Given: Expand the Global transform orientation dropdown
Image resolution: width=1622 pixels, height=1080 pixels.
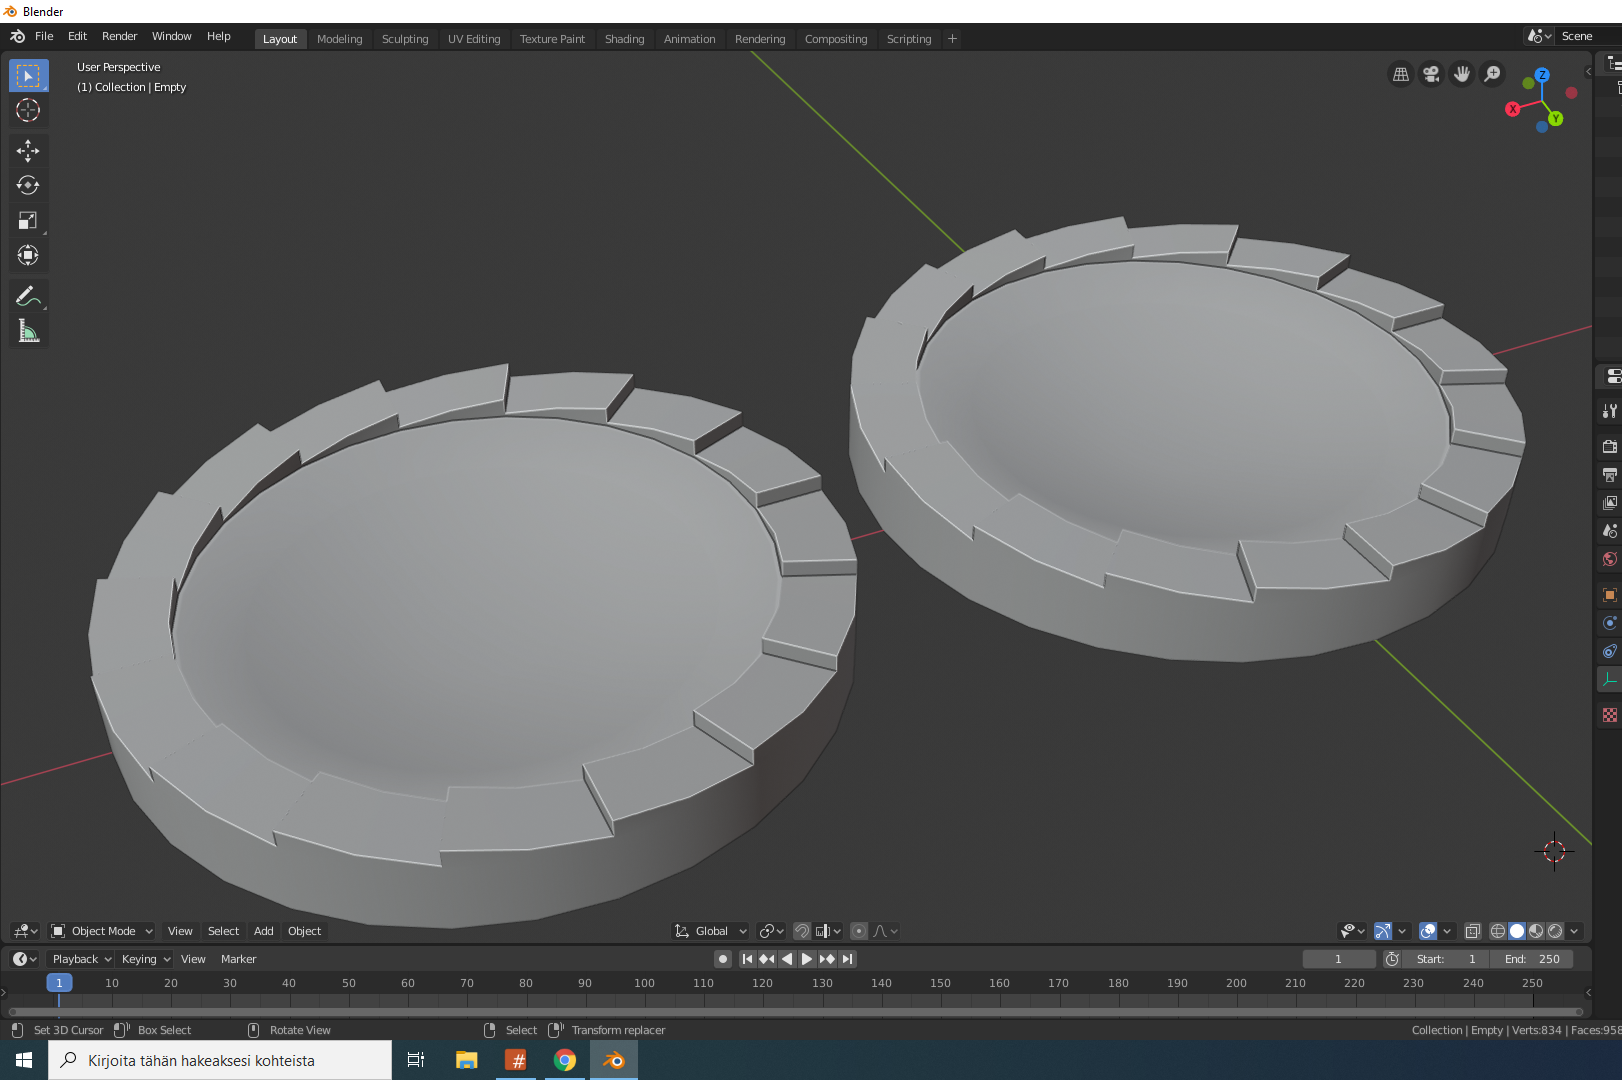Looking at the screenshot, I should (x=711, y=931).
